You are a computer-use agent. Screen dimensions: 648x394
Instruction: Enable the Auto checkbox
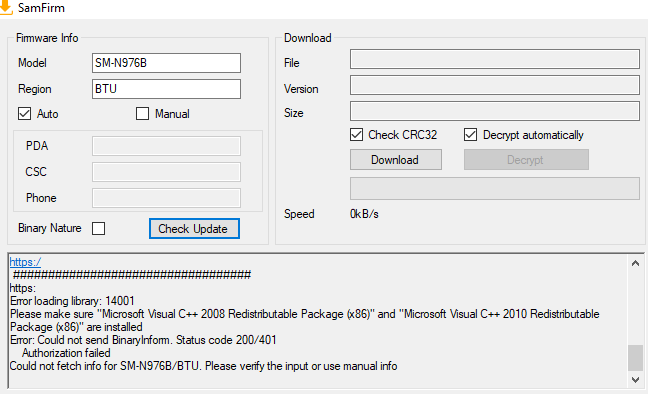tap(24, 114)
